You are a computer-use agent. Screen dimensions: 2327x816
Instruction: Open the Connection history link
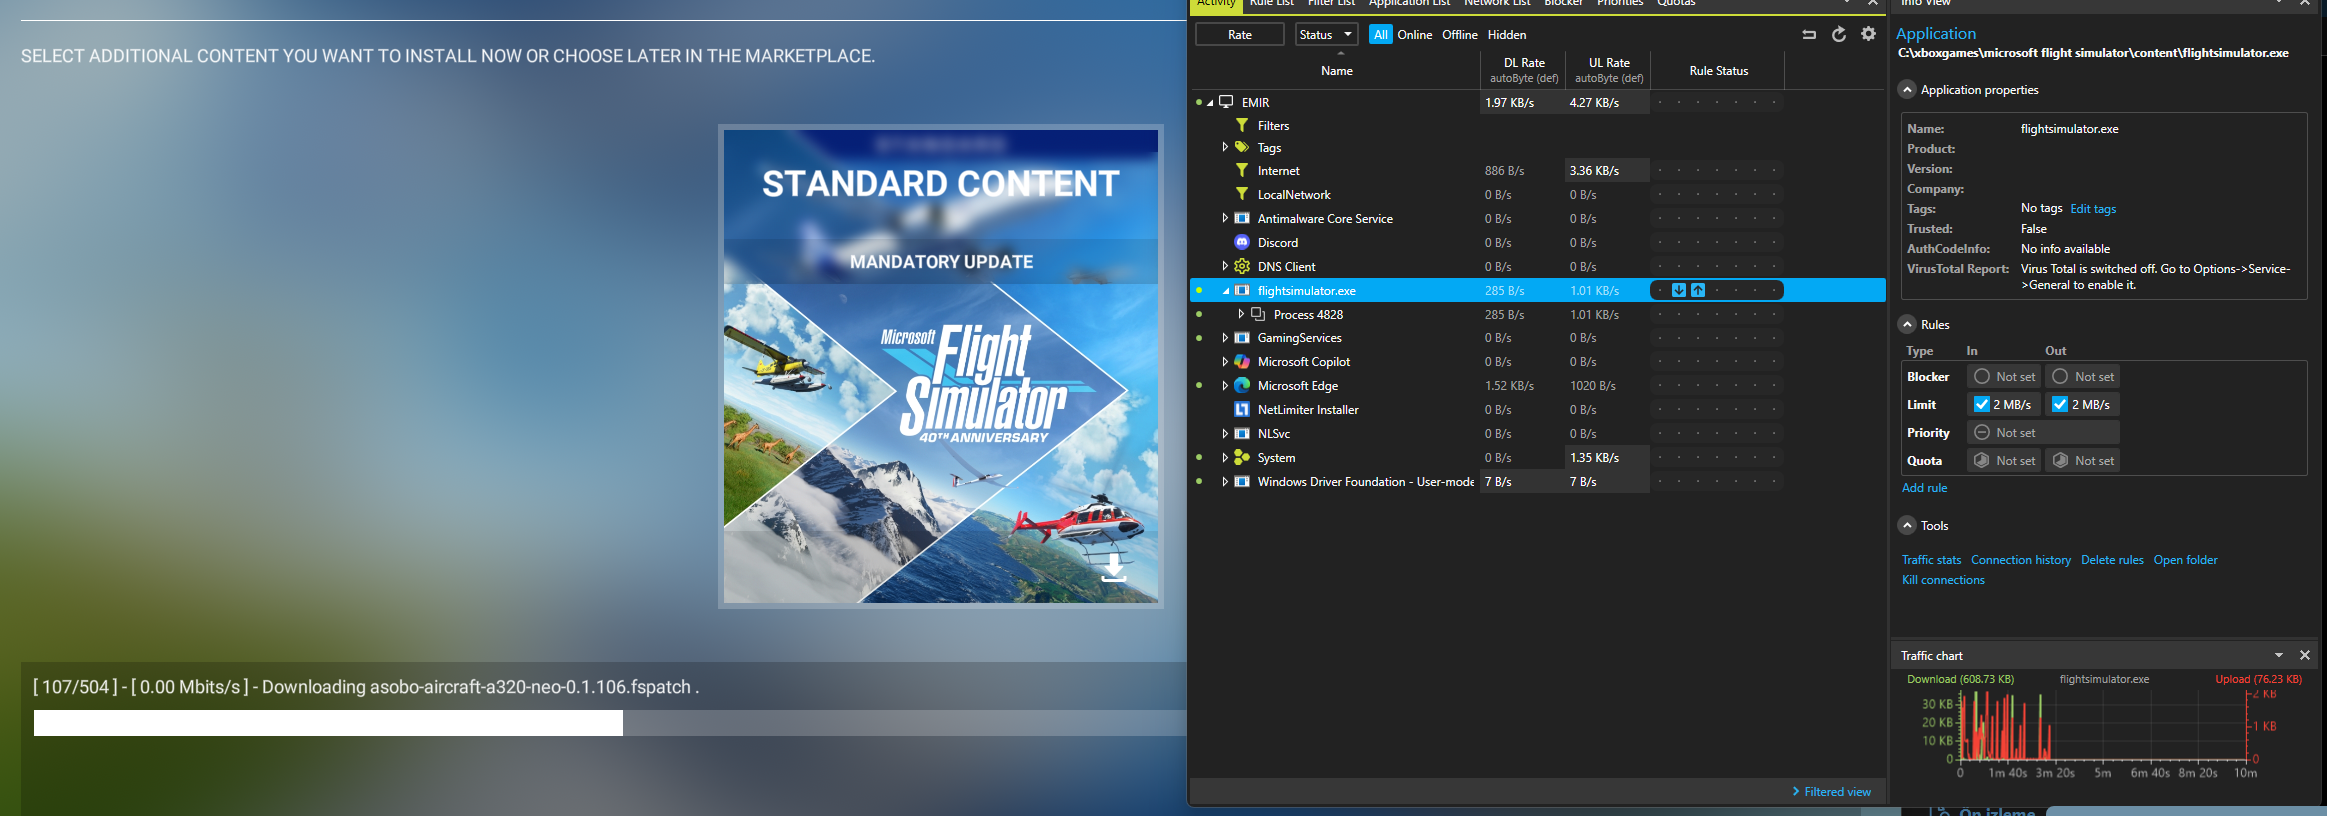2021,560
